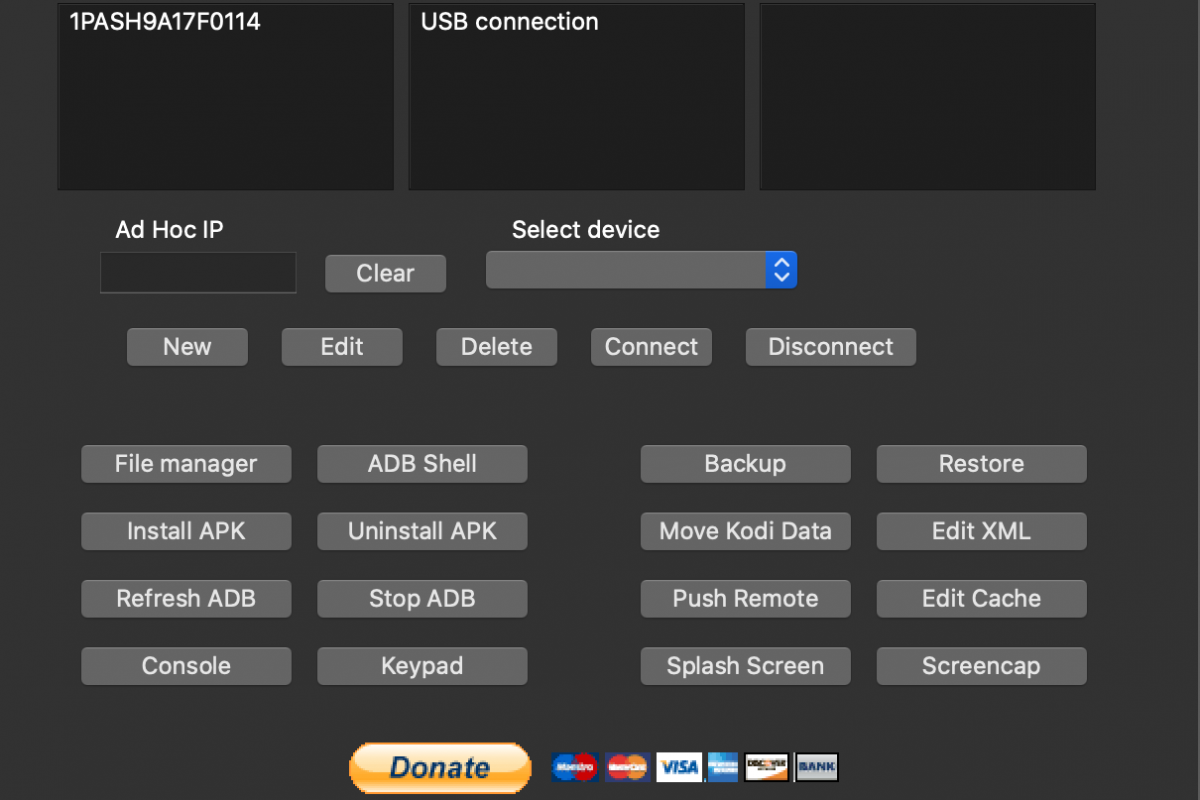
Task: Open the File manager
Action: click(x=186, y=464)
